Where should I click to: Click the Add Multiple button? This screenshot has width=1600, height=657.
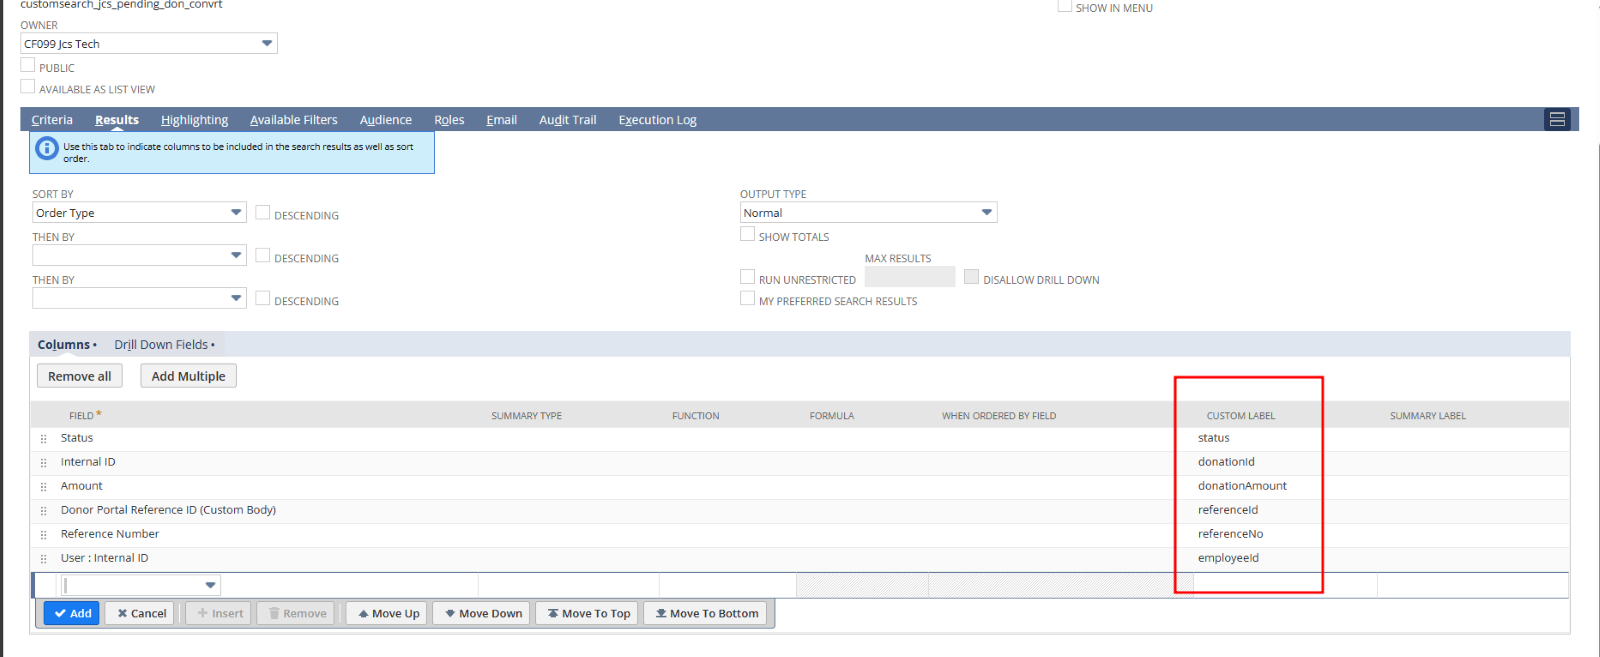[188, 377]
